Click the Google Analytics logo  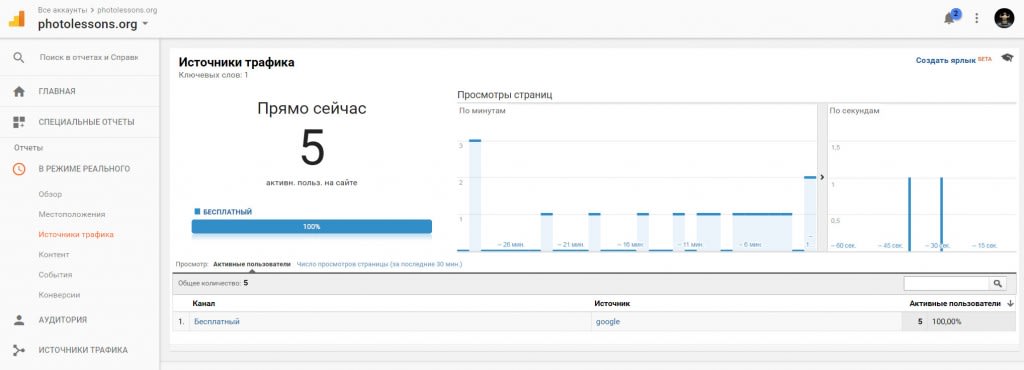tap(16, 18)
